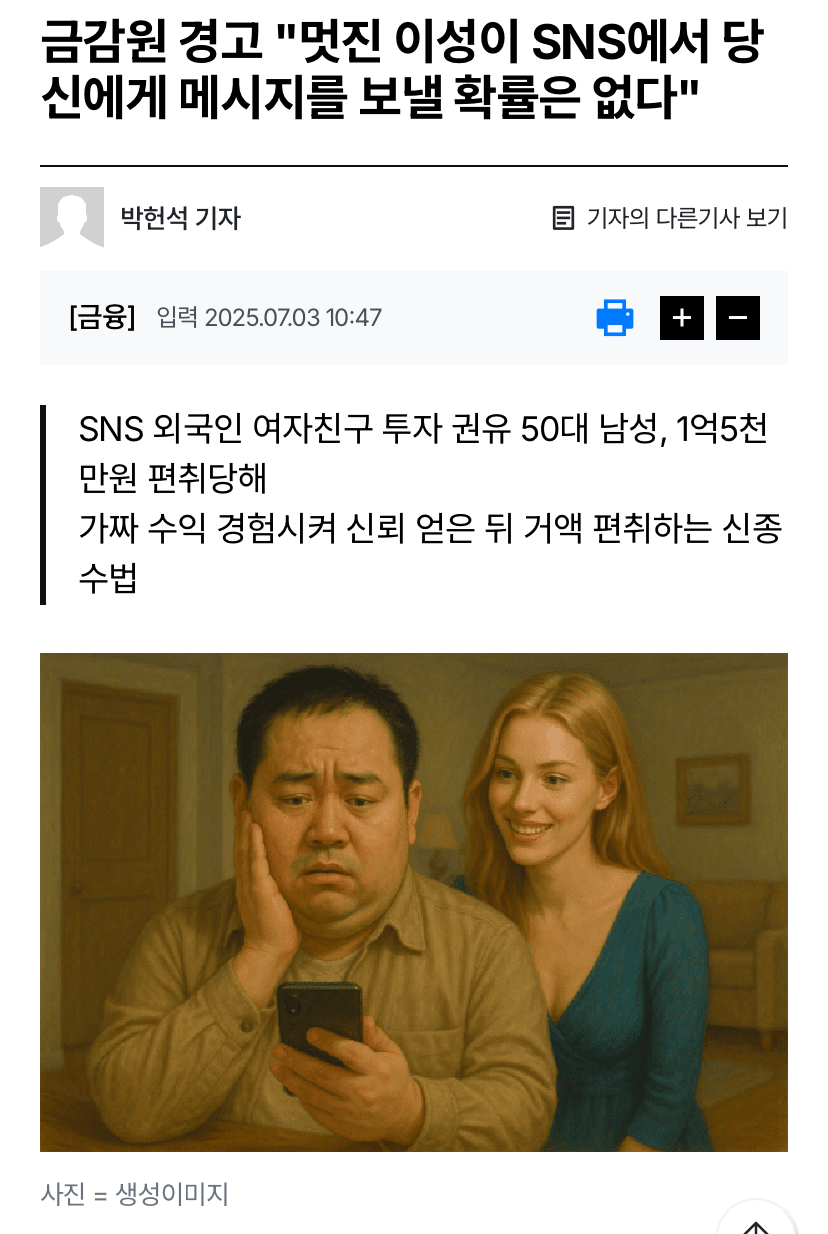Click summary line starting 가짜 수익 경험시켜
The image size is (828, 1234).
[430, 553]
